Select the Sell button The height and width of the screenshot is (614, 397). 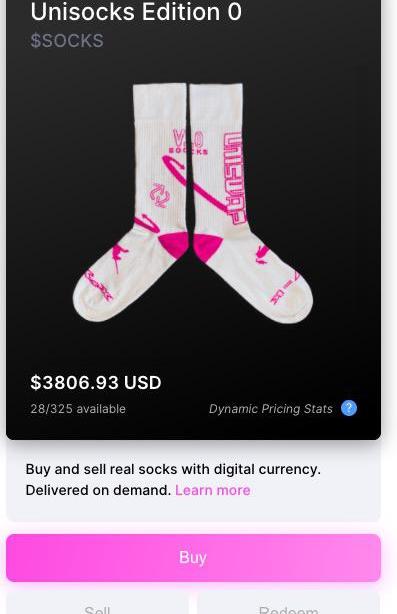(x=97, y=607)
